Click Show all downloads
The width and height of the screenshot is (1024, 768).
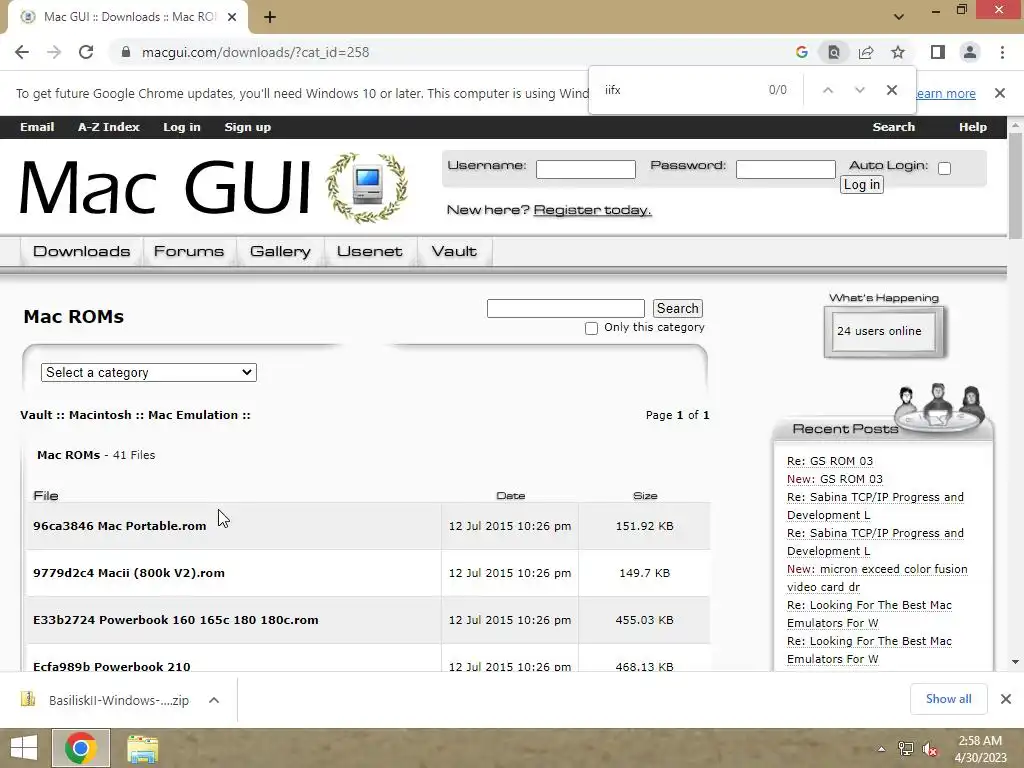948,699
